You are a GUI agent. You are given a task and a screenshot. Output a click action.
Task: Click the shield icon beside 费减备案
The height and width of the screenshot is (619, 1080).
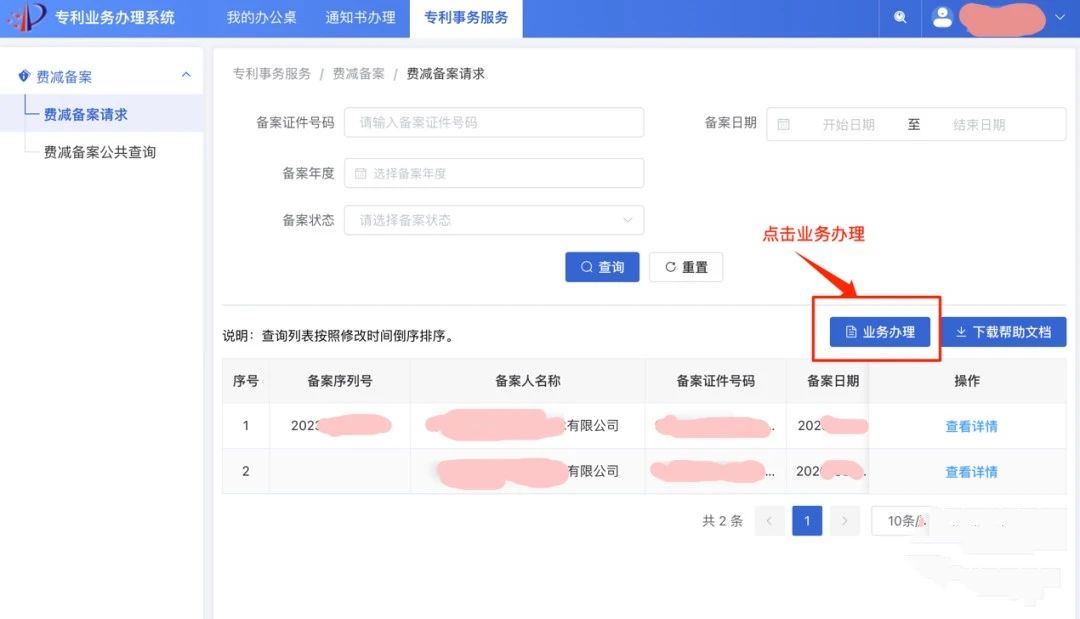coord(24,77)
